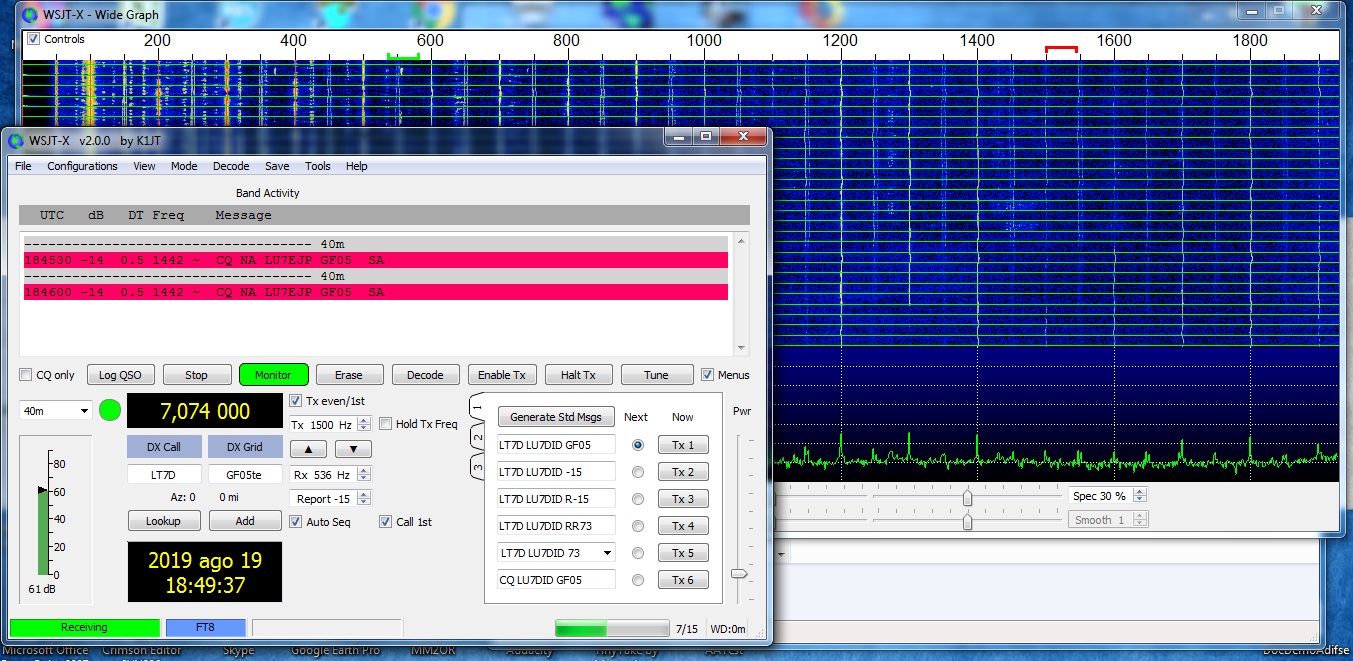
Task: Open the Configurations menu
Action: (82, 166)
